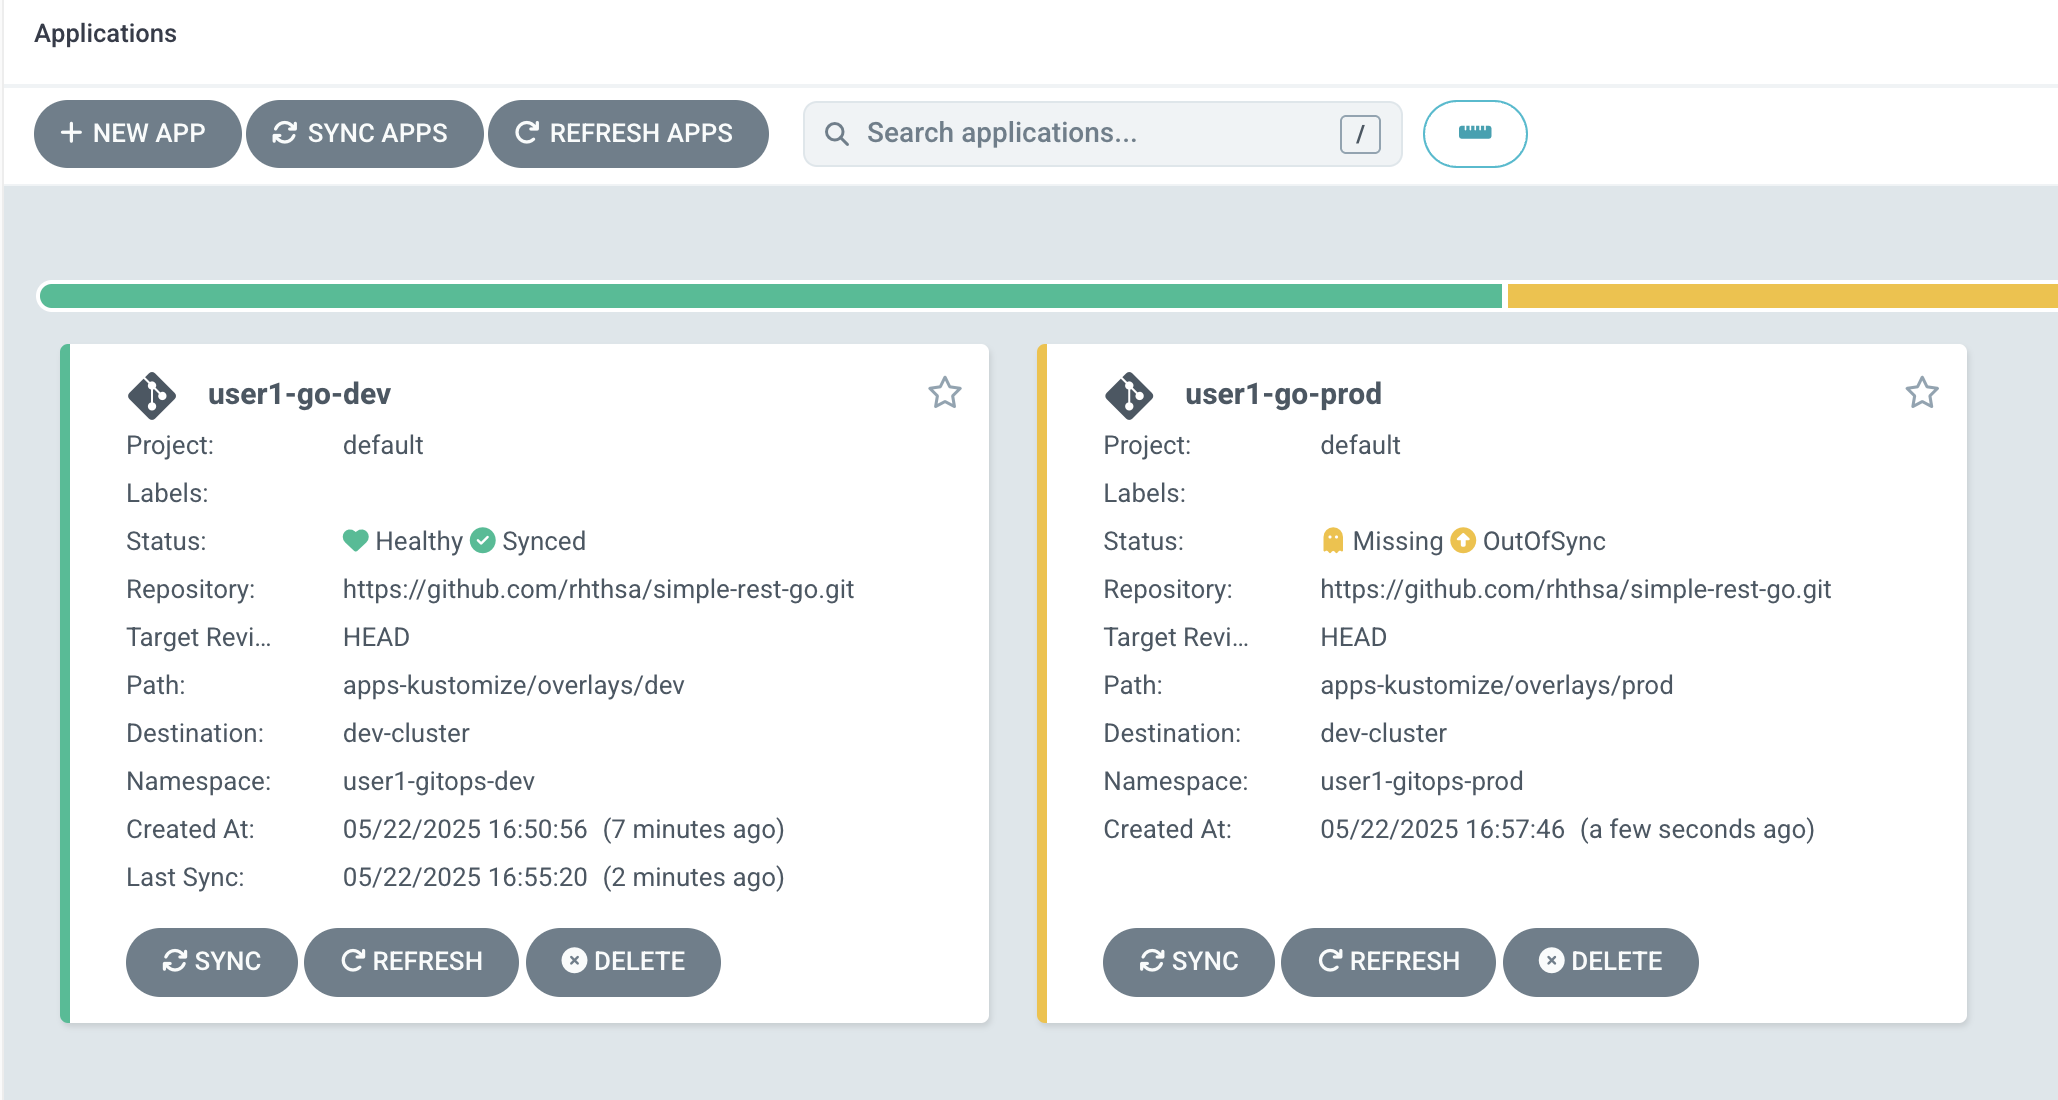2058x1100 pixels.
Task: Click the green healthy segment of the status bar
Action: pyautogui.click(x=770, y=296)
